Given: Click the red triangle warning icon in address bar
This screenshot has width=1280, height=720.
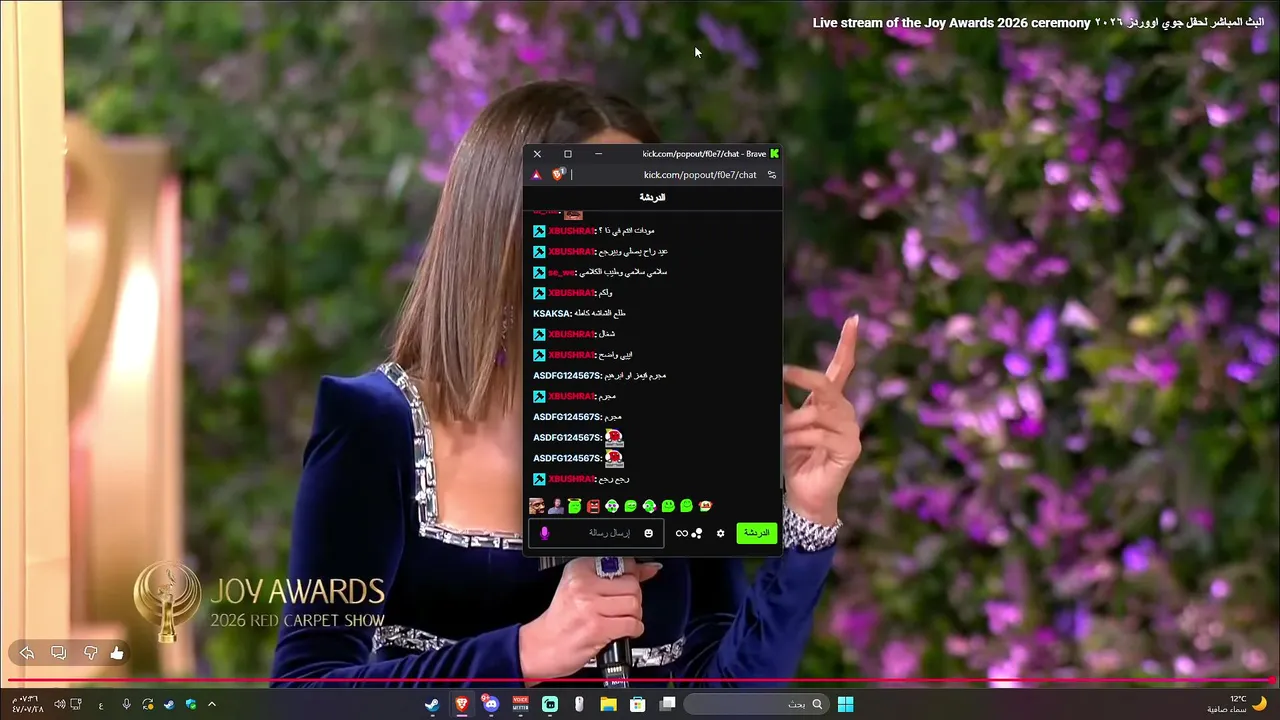Looking at the screenshot, I should point(537,175).
